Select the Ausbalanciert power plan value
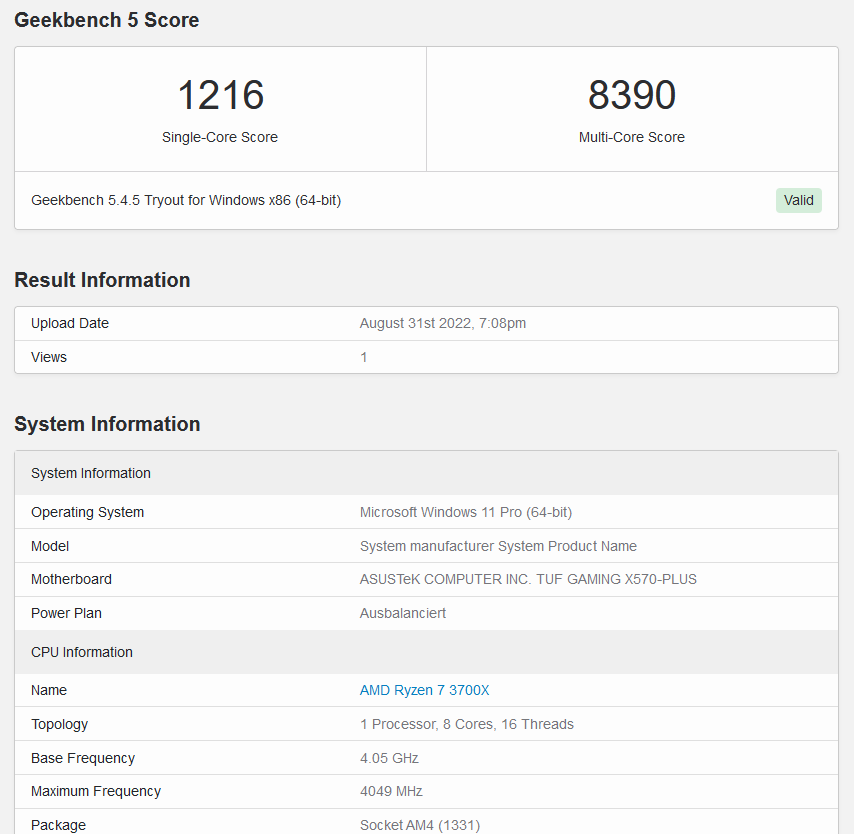Screen dimensions: 854x834 403,613
